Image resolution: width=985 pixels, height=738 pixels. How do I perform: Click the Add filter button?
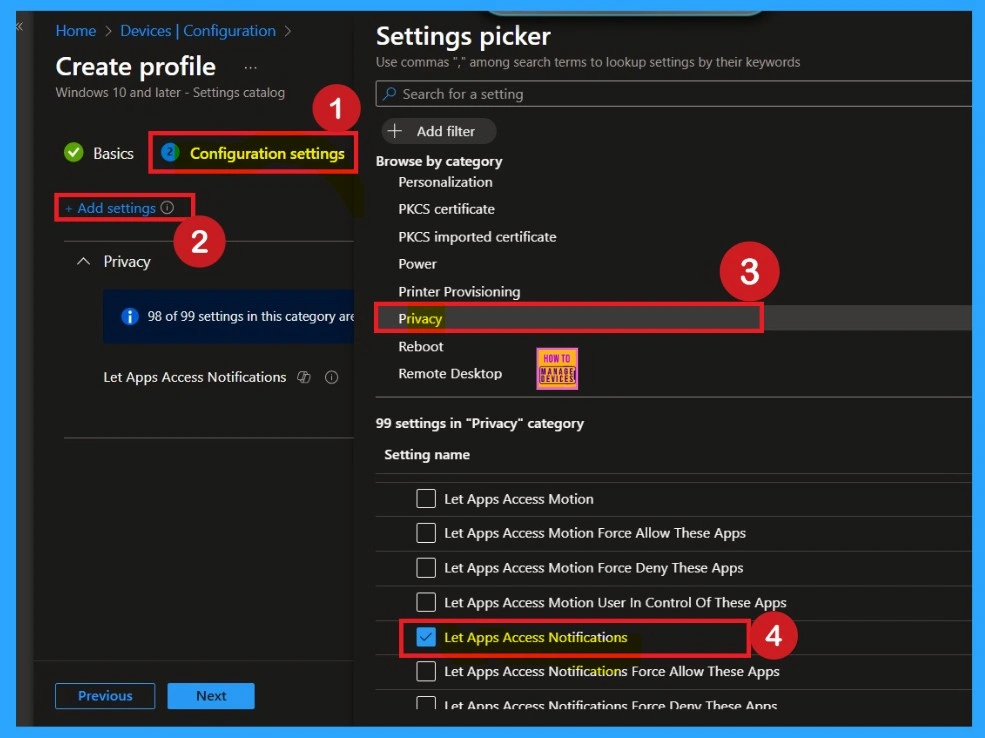[438, 131]
